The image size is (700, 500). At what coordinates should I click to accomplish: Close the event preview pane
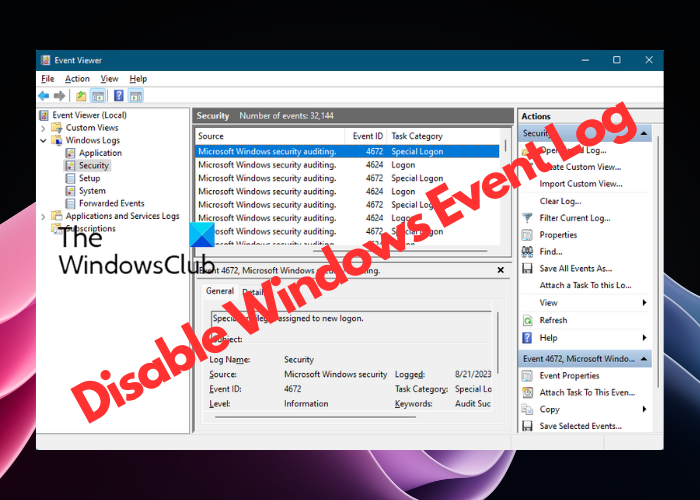pyautogui.click(x=500, y=270)
